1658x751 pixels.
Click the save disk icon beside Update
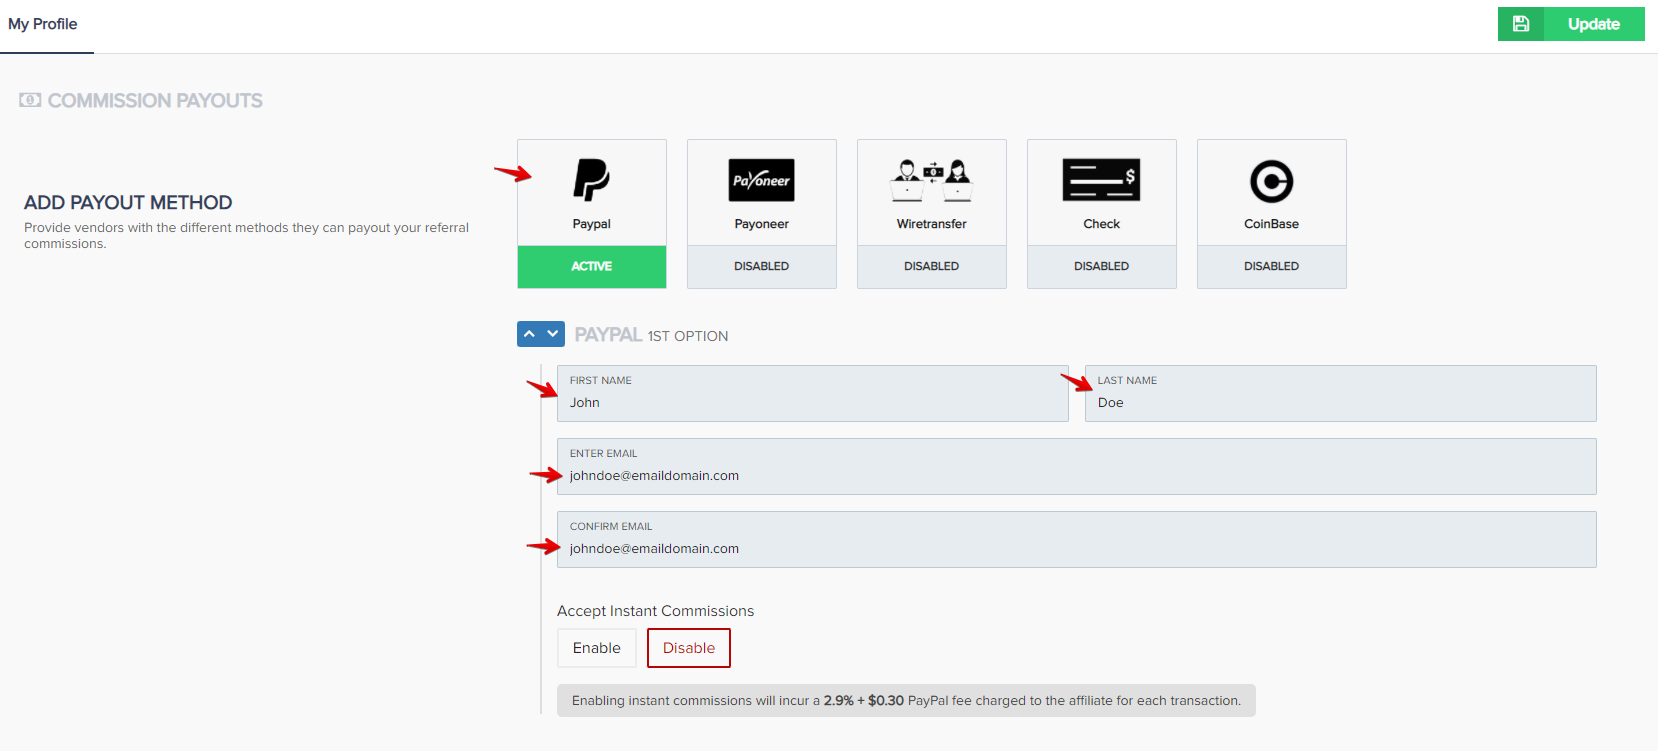click(x=1521, y=24)
